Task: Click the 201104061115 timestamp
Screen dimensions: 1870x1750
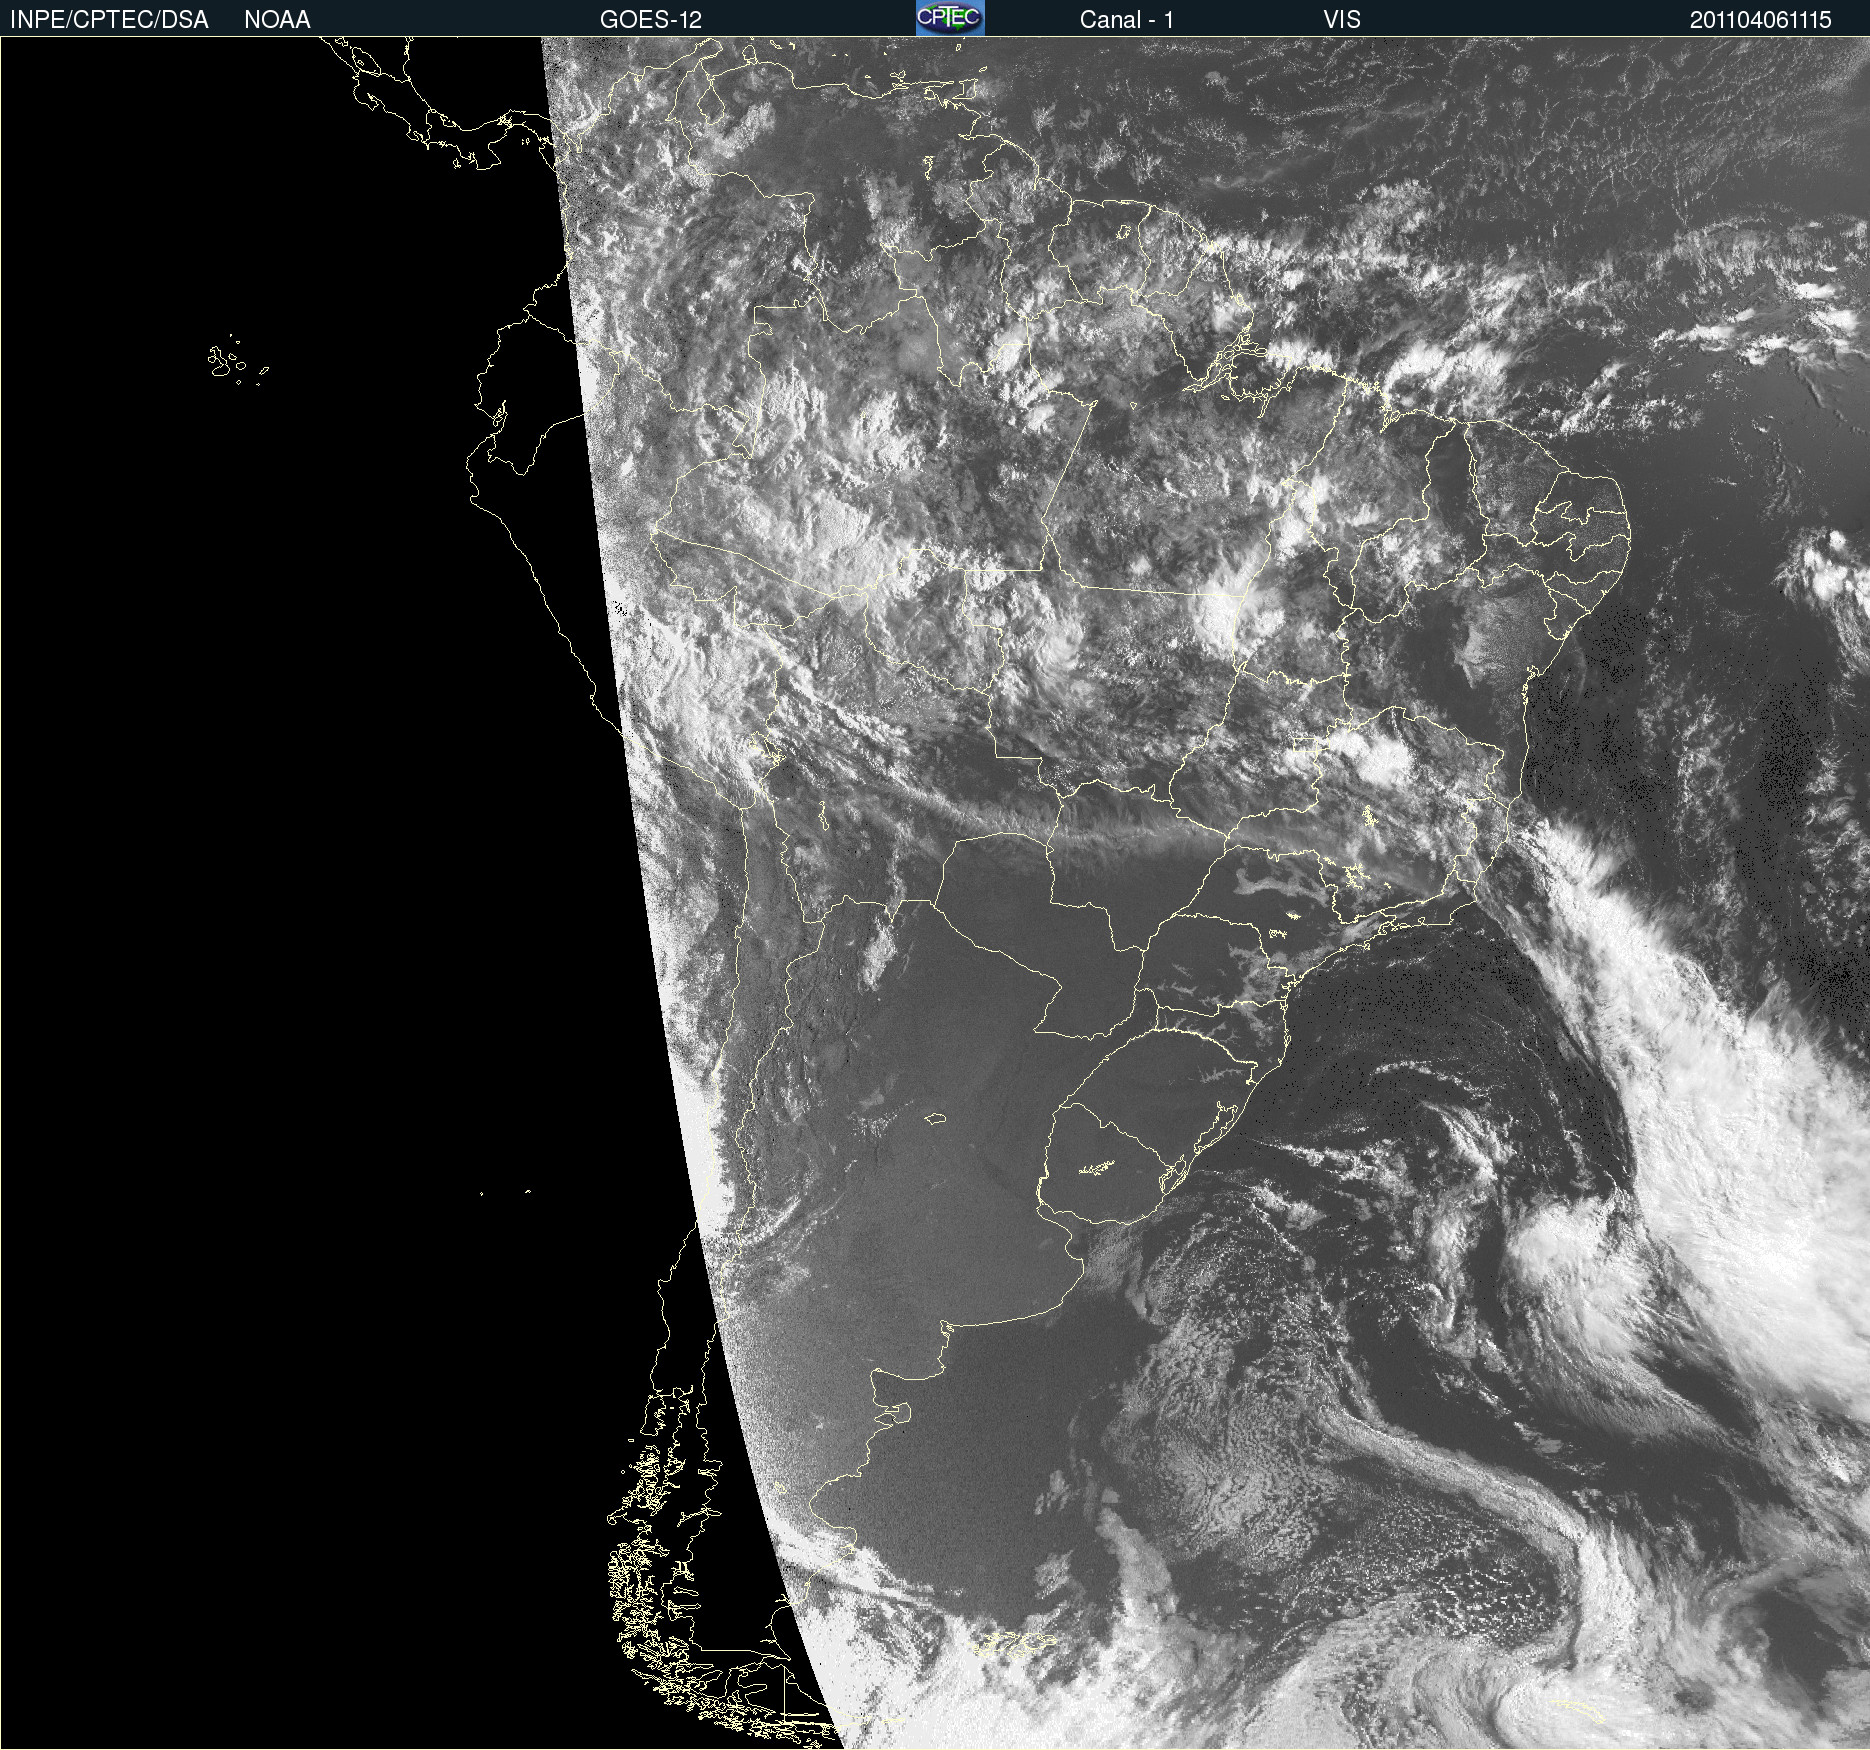Action: 1760,20
